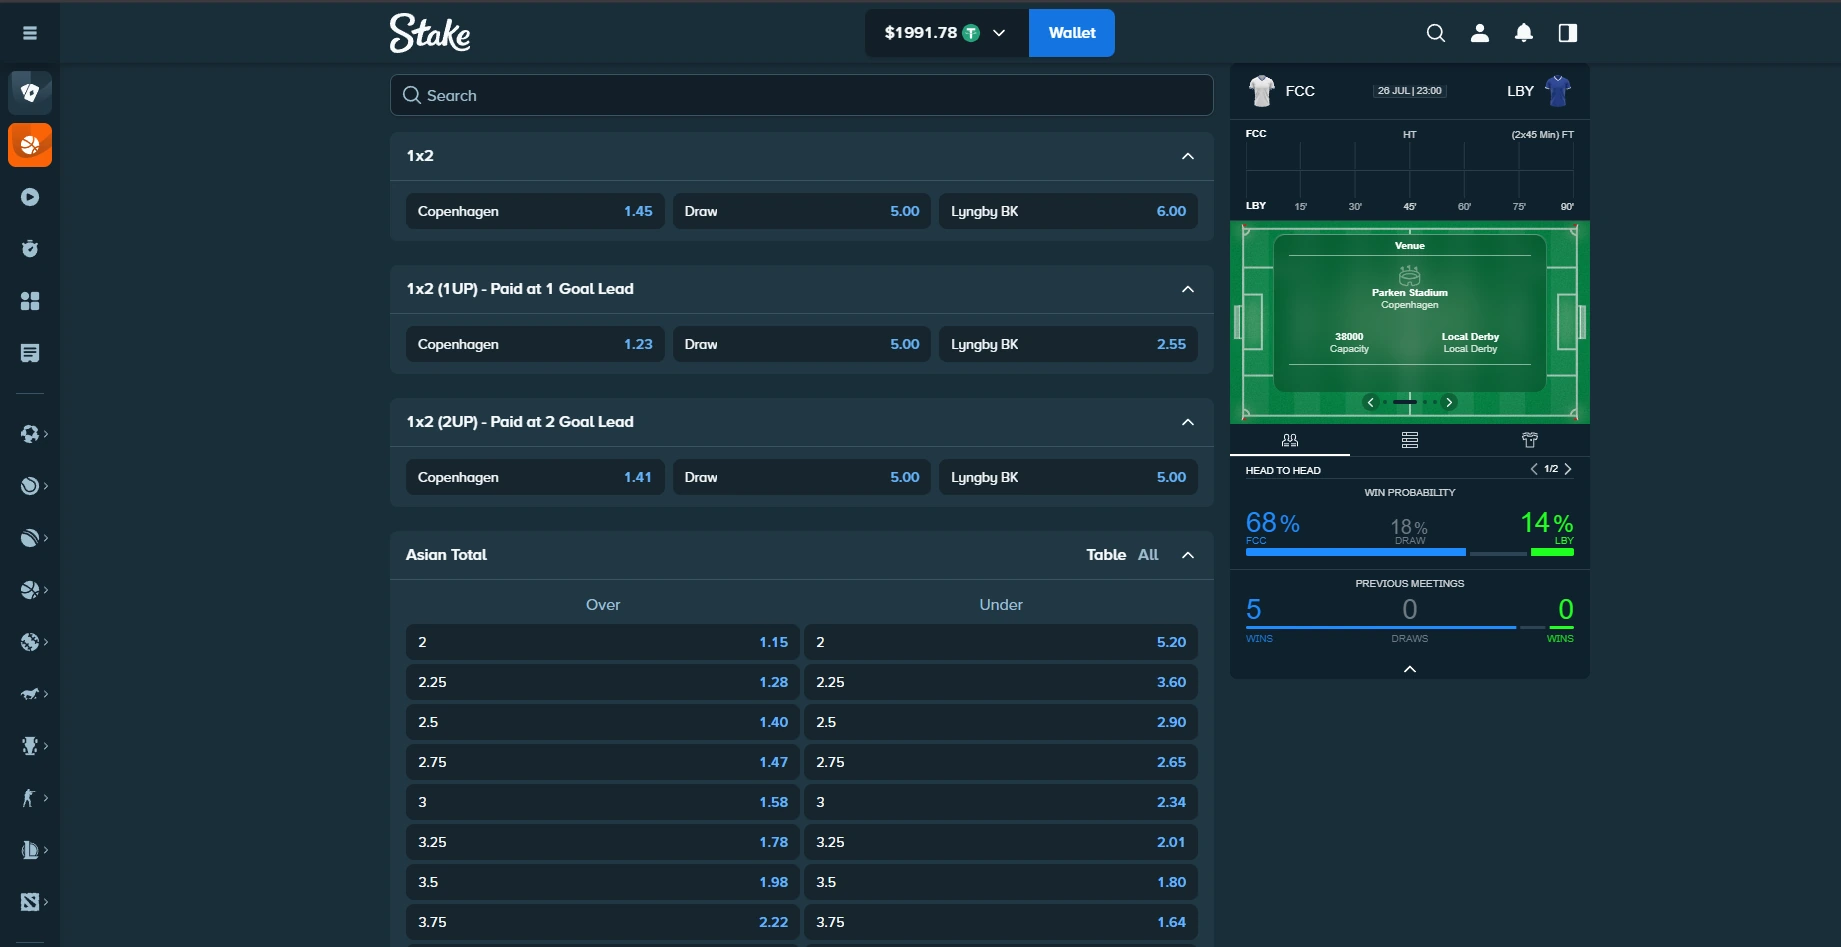1841x947 pixels.
Task: Collapse the 1x2 (2UP) market section
Action: 1188,422
